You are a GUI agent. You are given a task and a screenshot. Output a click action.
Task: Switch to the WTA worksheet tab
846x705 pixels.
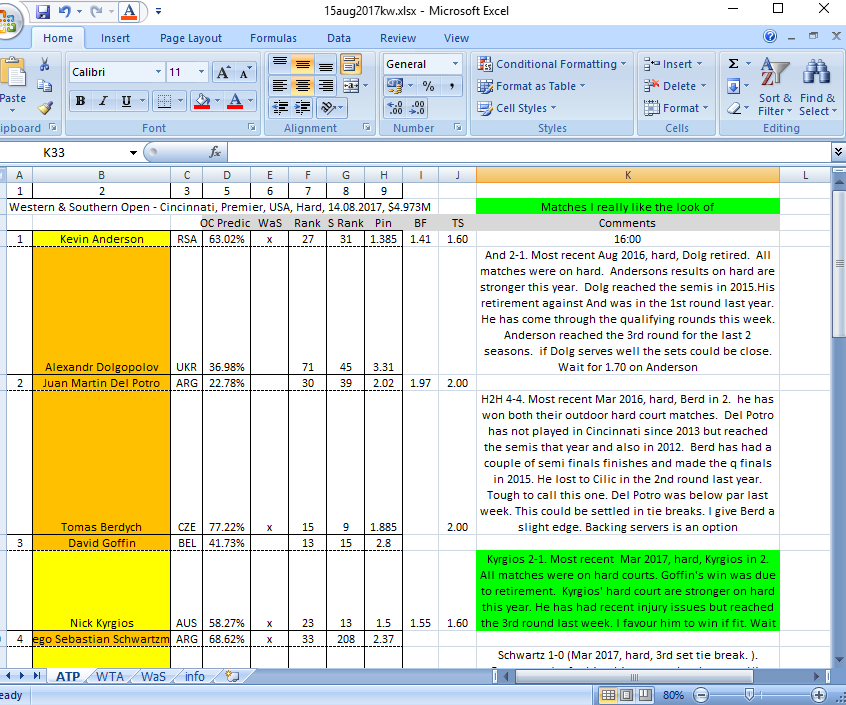pyautogui.click(x=110, y=676)
